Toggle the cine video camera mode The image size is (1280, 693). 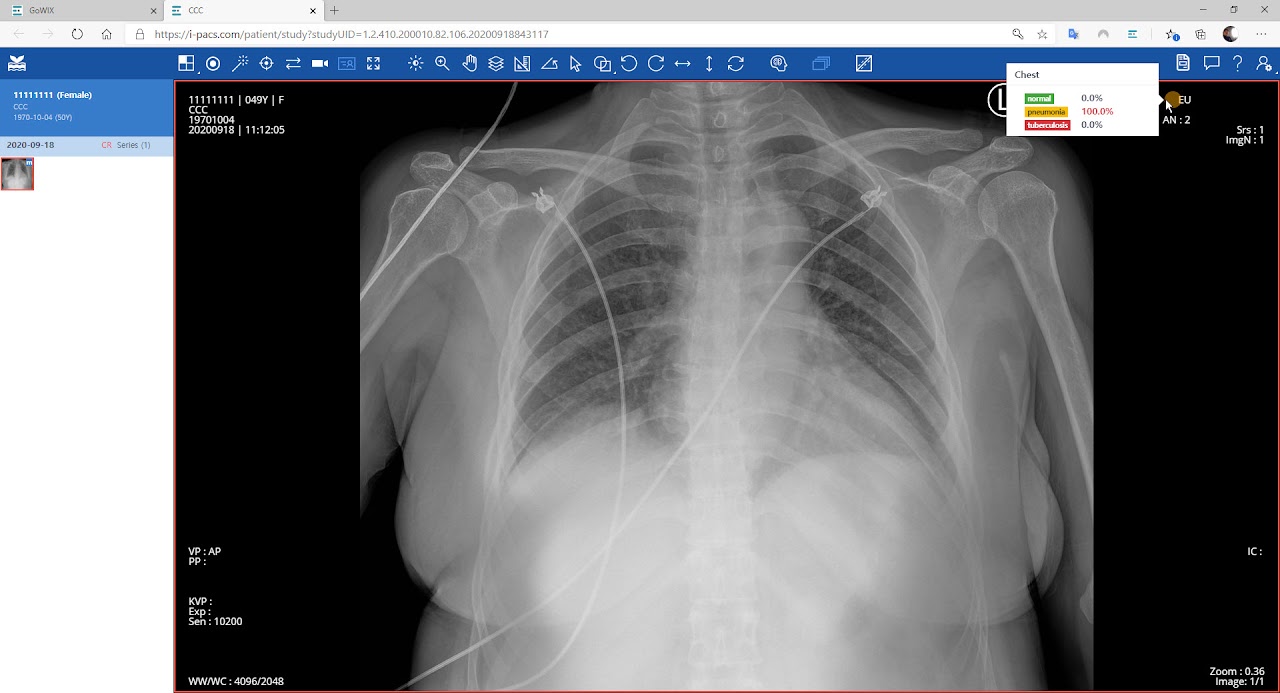320,64
